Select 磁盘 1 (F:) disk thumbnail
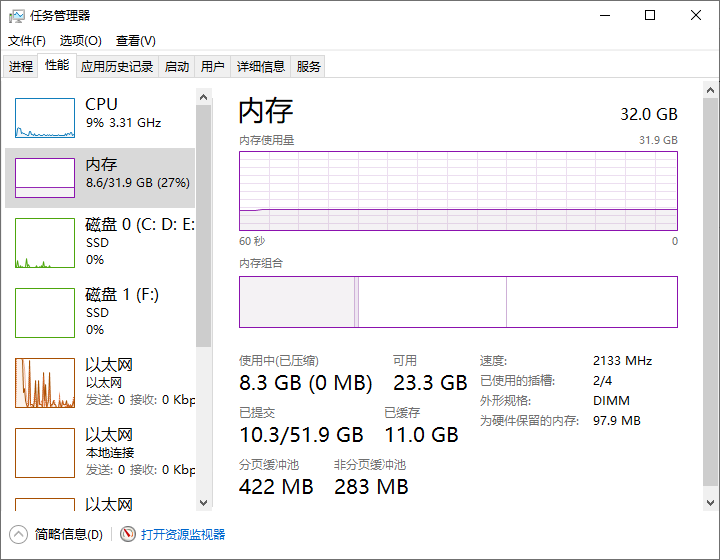The height and width of the screenshot is (560, 720). tap(45, 313)
